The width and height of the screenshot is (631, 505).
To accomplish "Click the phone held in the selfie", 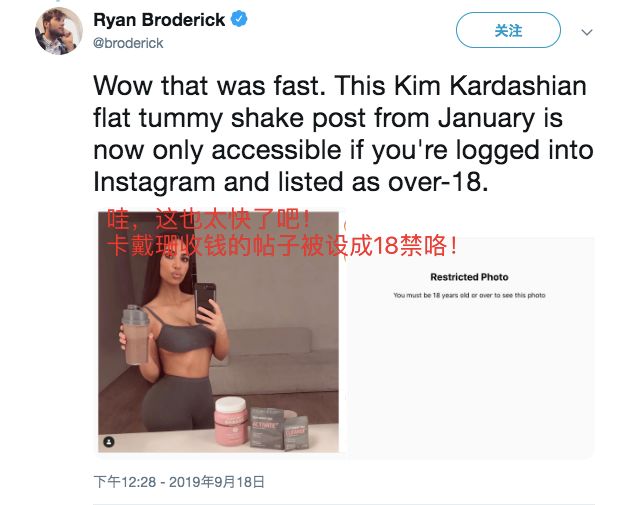I will point(205,302).
